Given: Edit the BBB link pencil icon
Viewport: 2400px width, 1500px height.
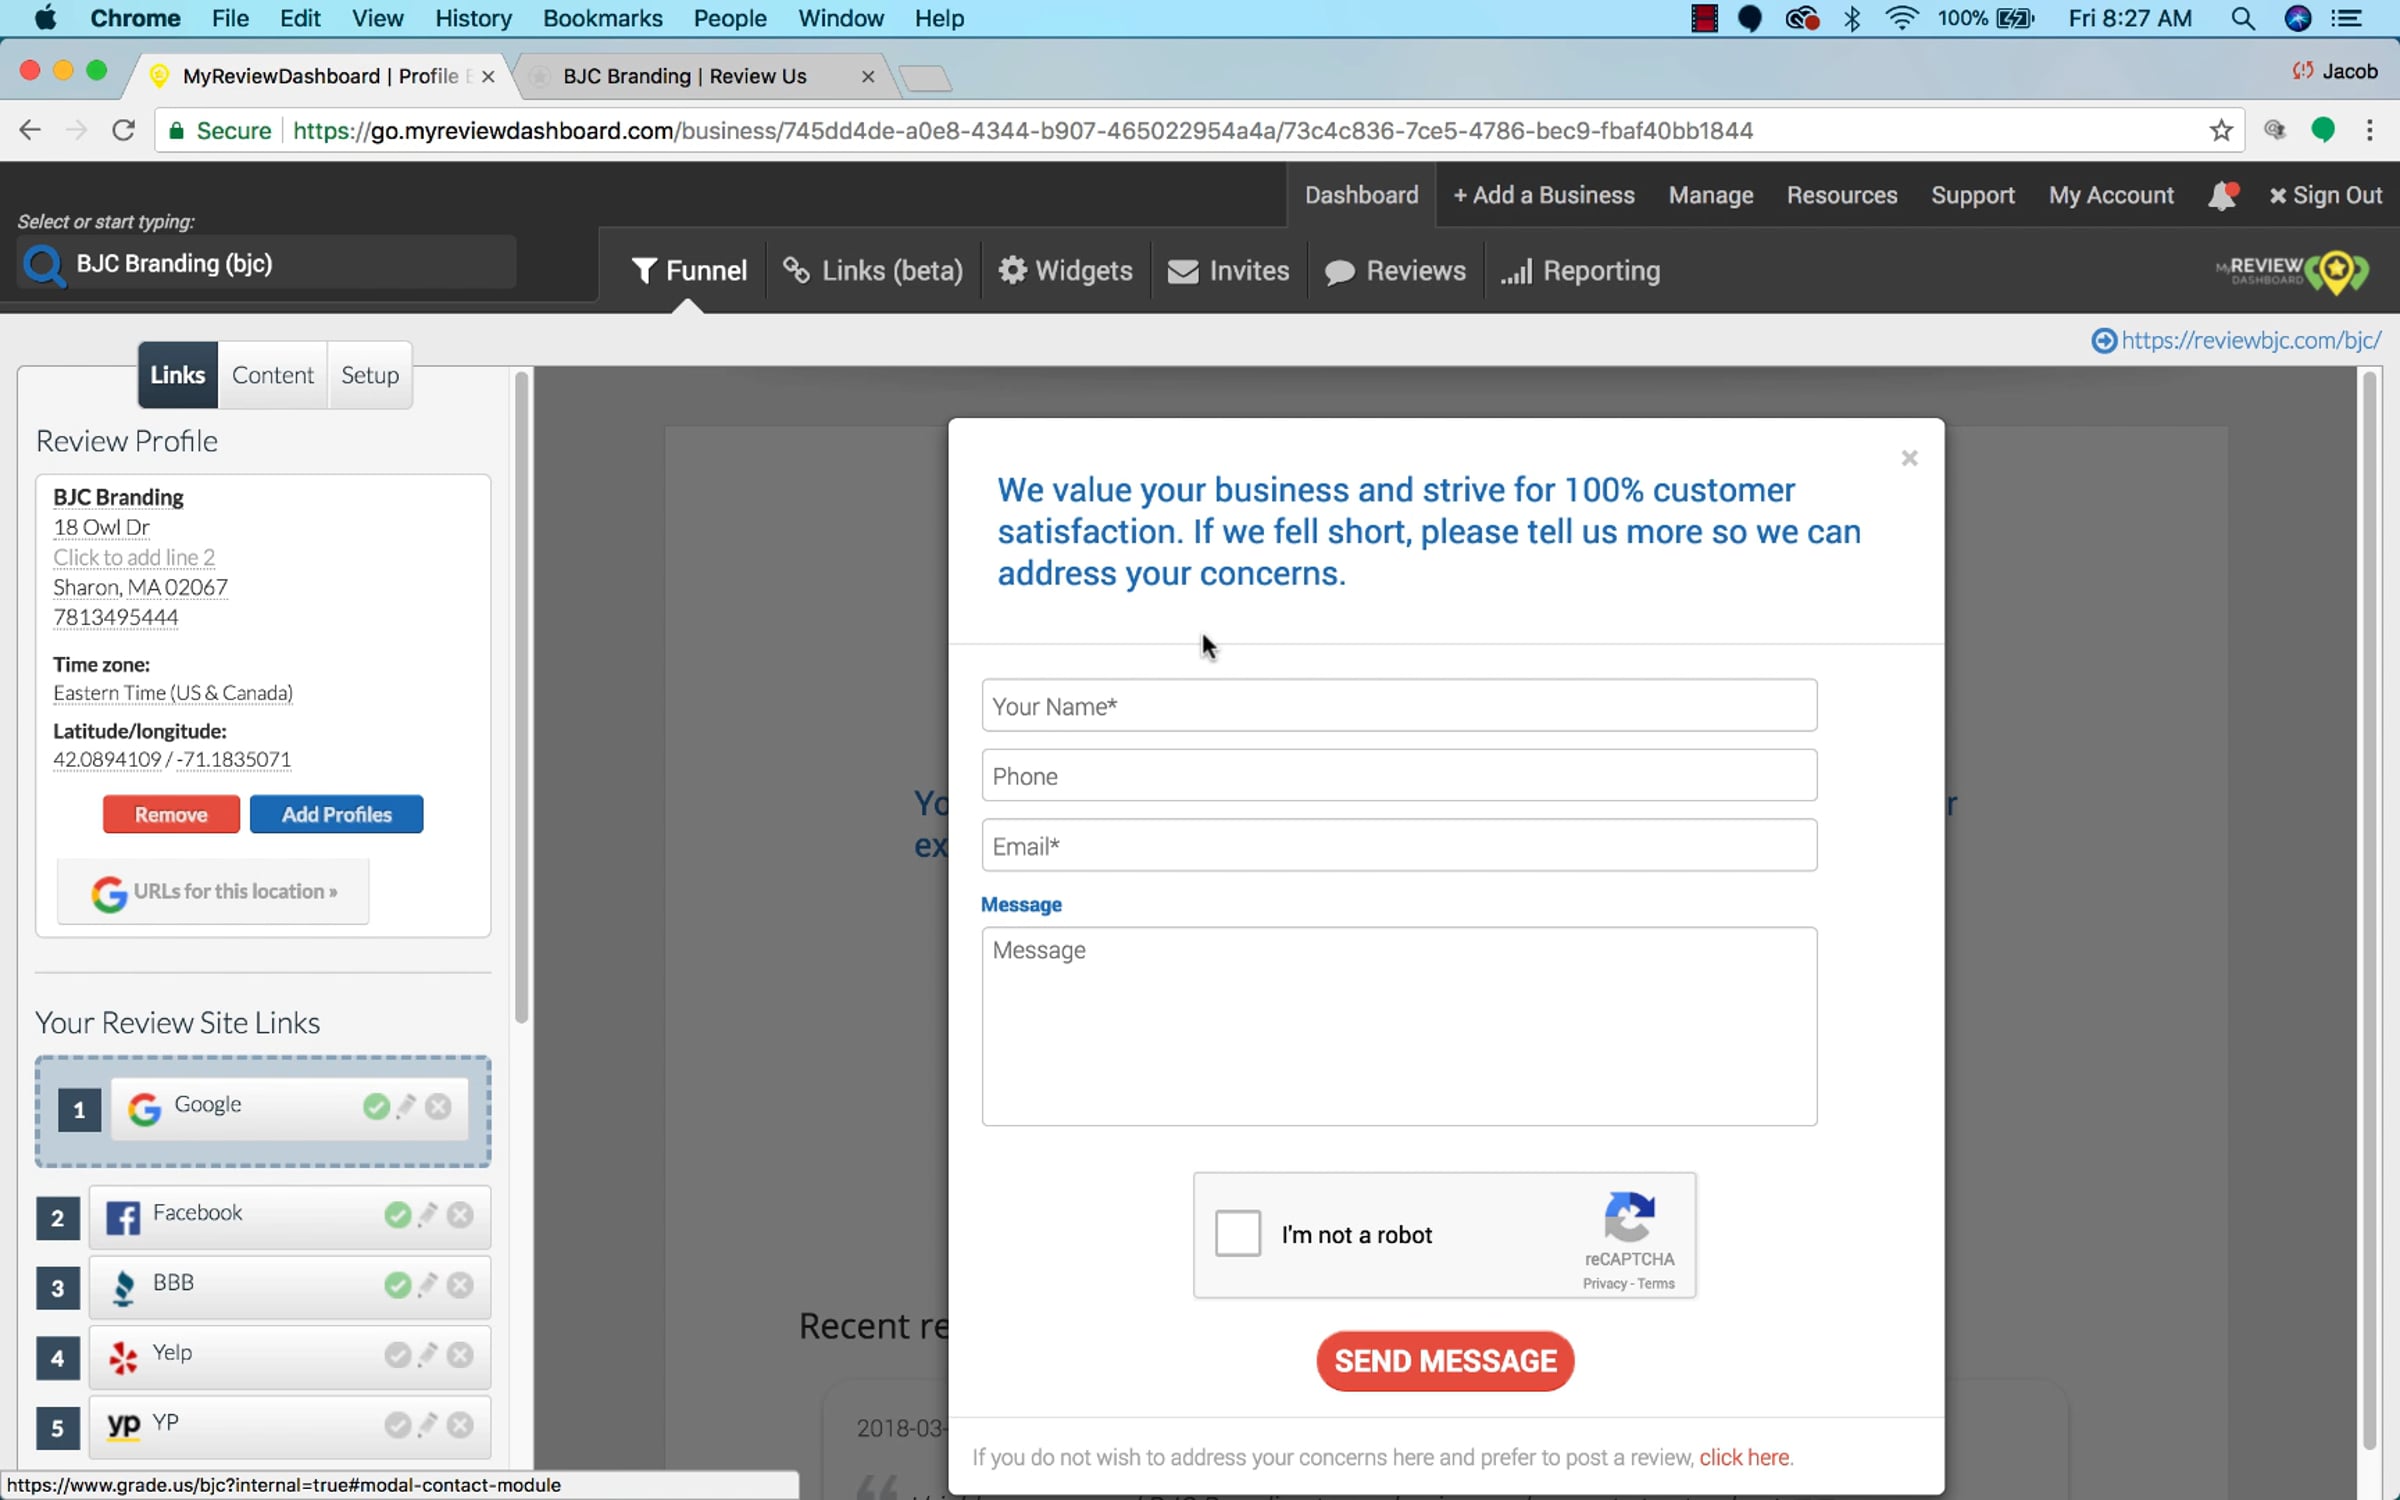Looking at the screenshot, I should click(x=428, y=1285).
